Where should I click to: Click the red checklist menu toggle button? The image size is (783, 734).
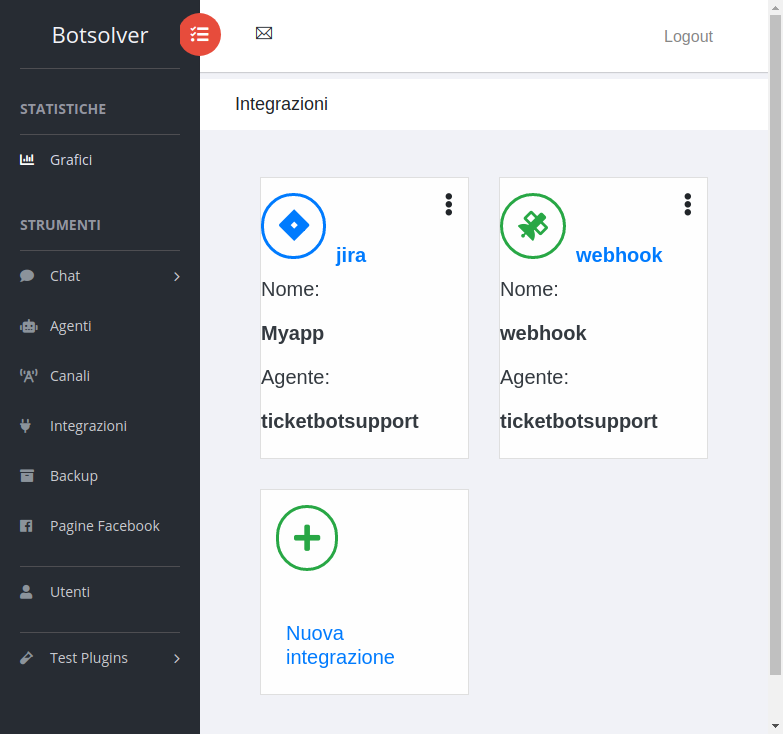[x=200, y=34]
